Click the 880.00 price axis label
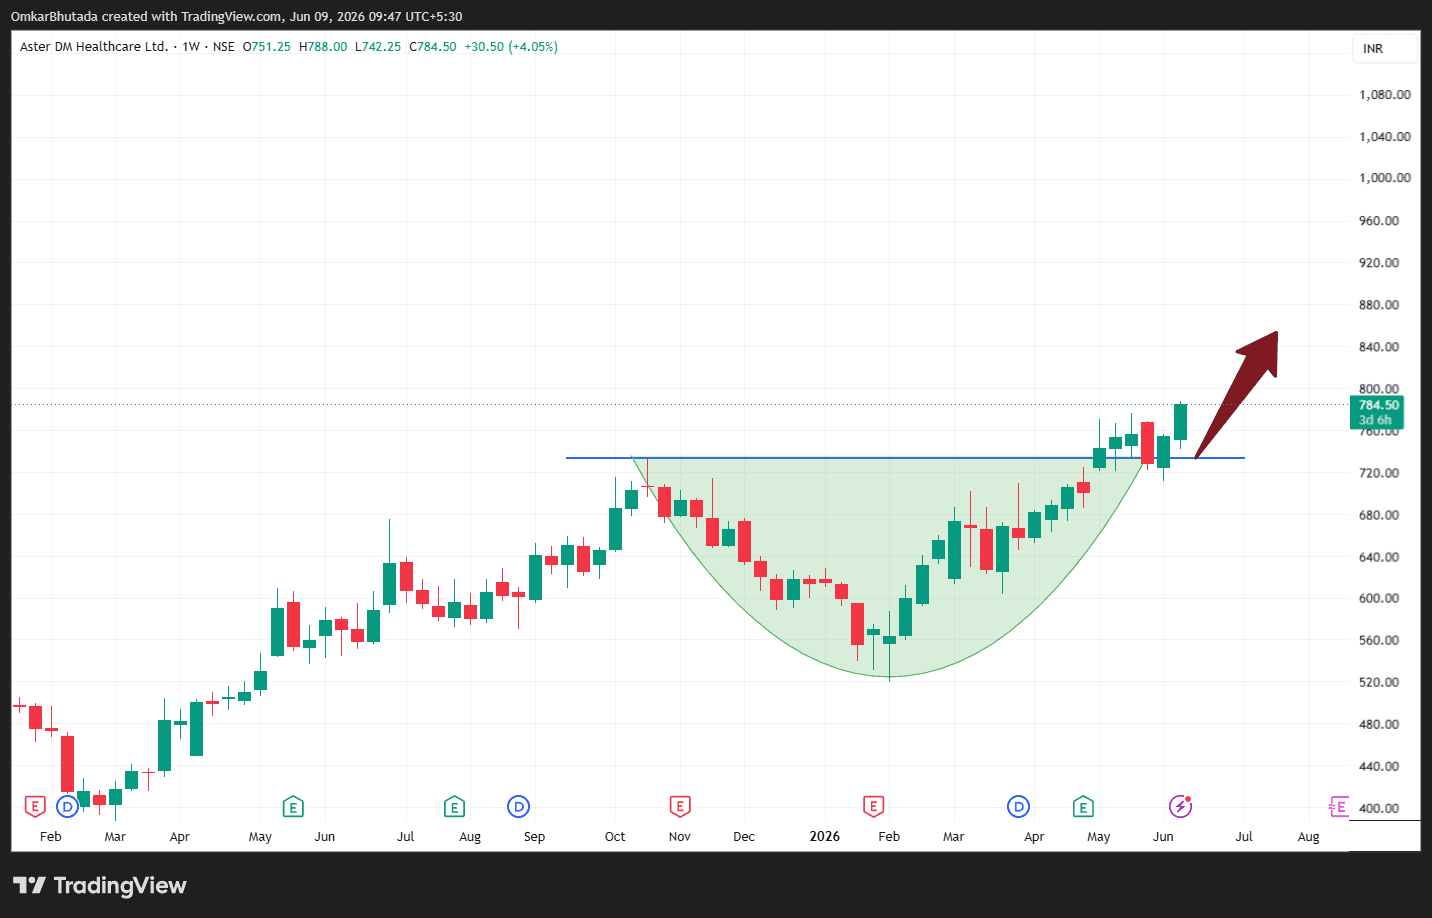Viewport: 1432px width, 918px height. (1379, 305)
